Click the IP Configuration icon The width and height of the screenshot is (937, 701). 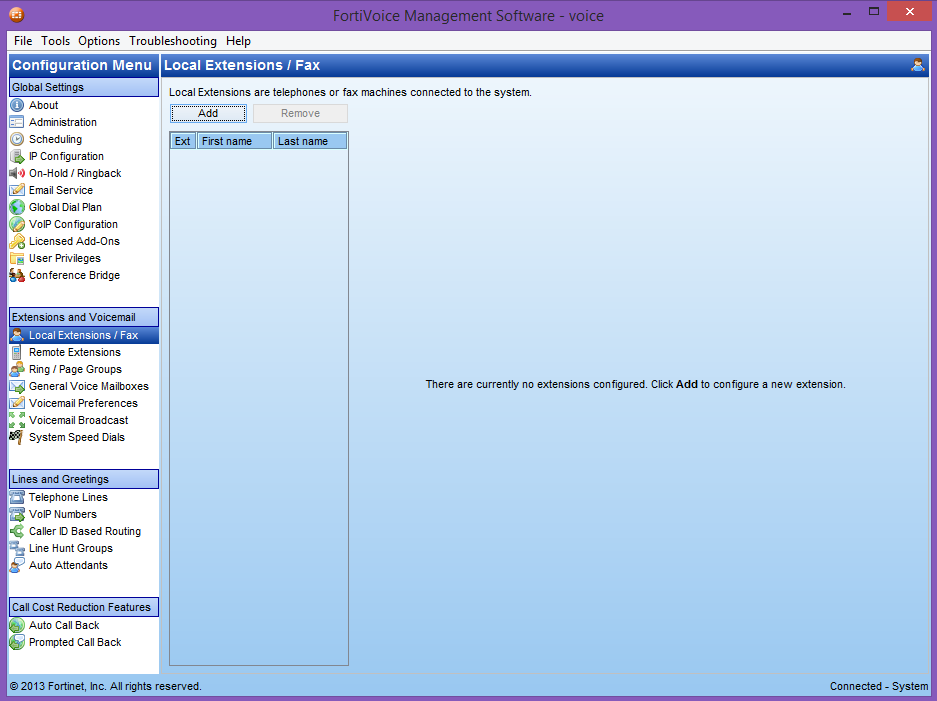click(x=17, y=157)
